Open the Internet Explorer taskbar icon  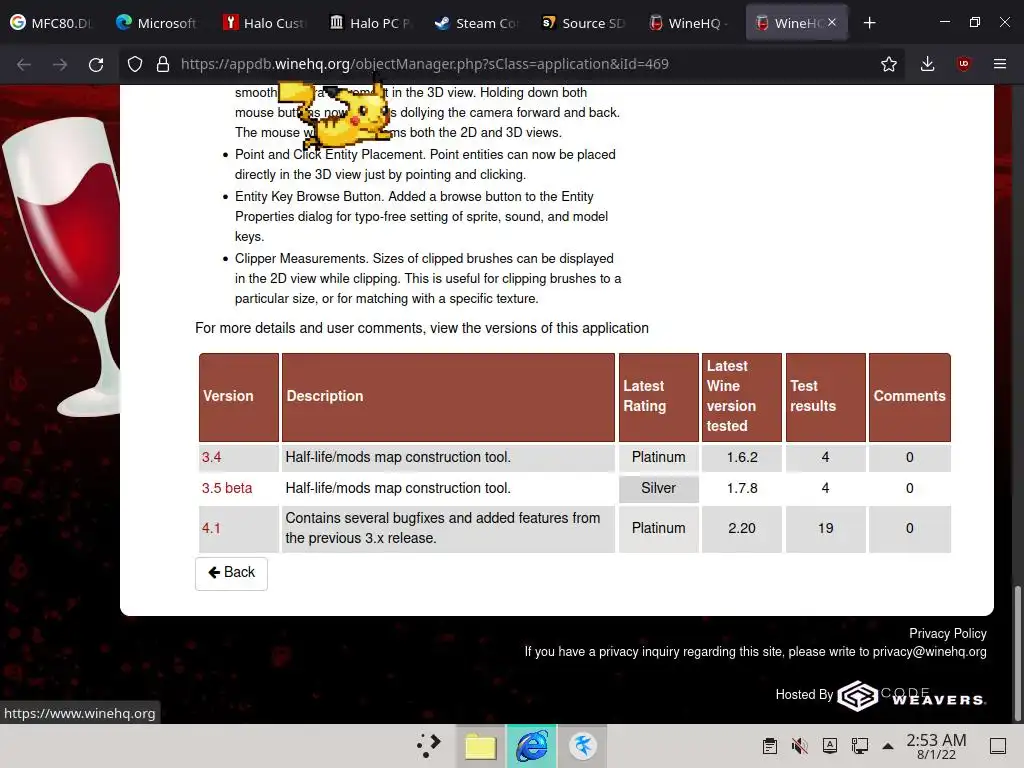532,746
